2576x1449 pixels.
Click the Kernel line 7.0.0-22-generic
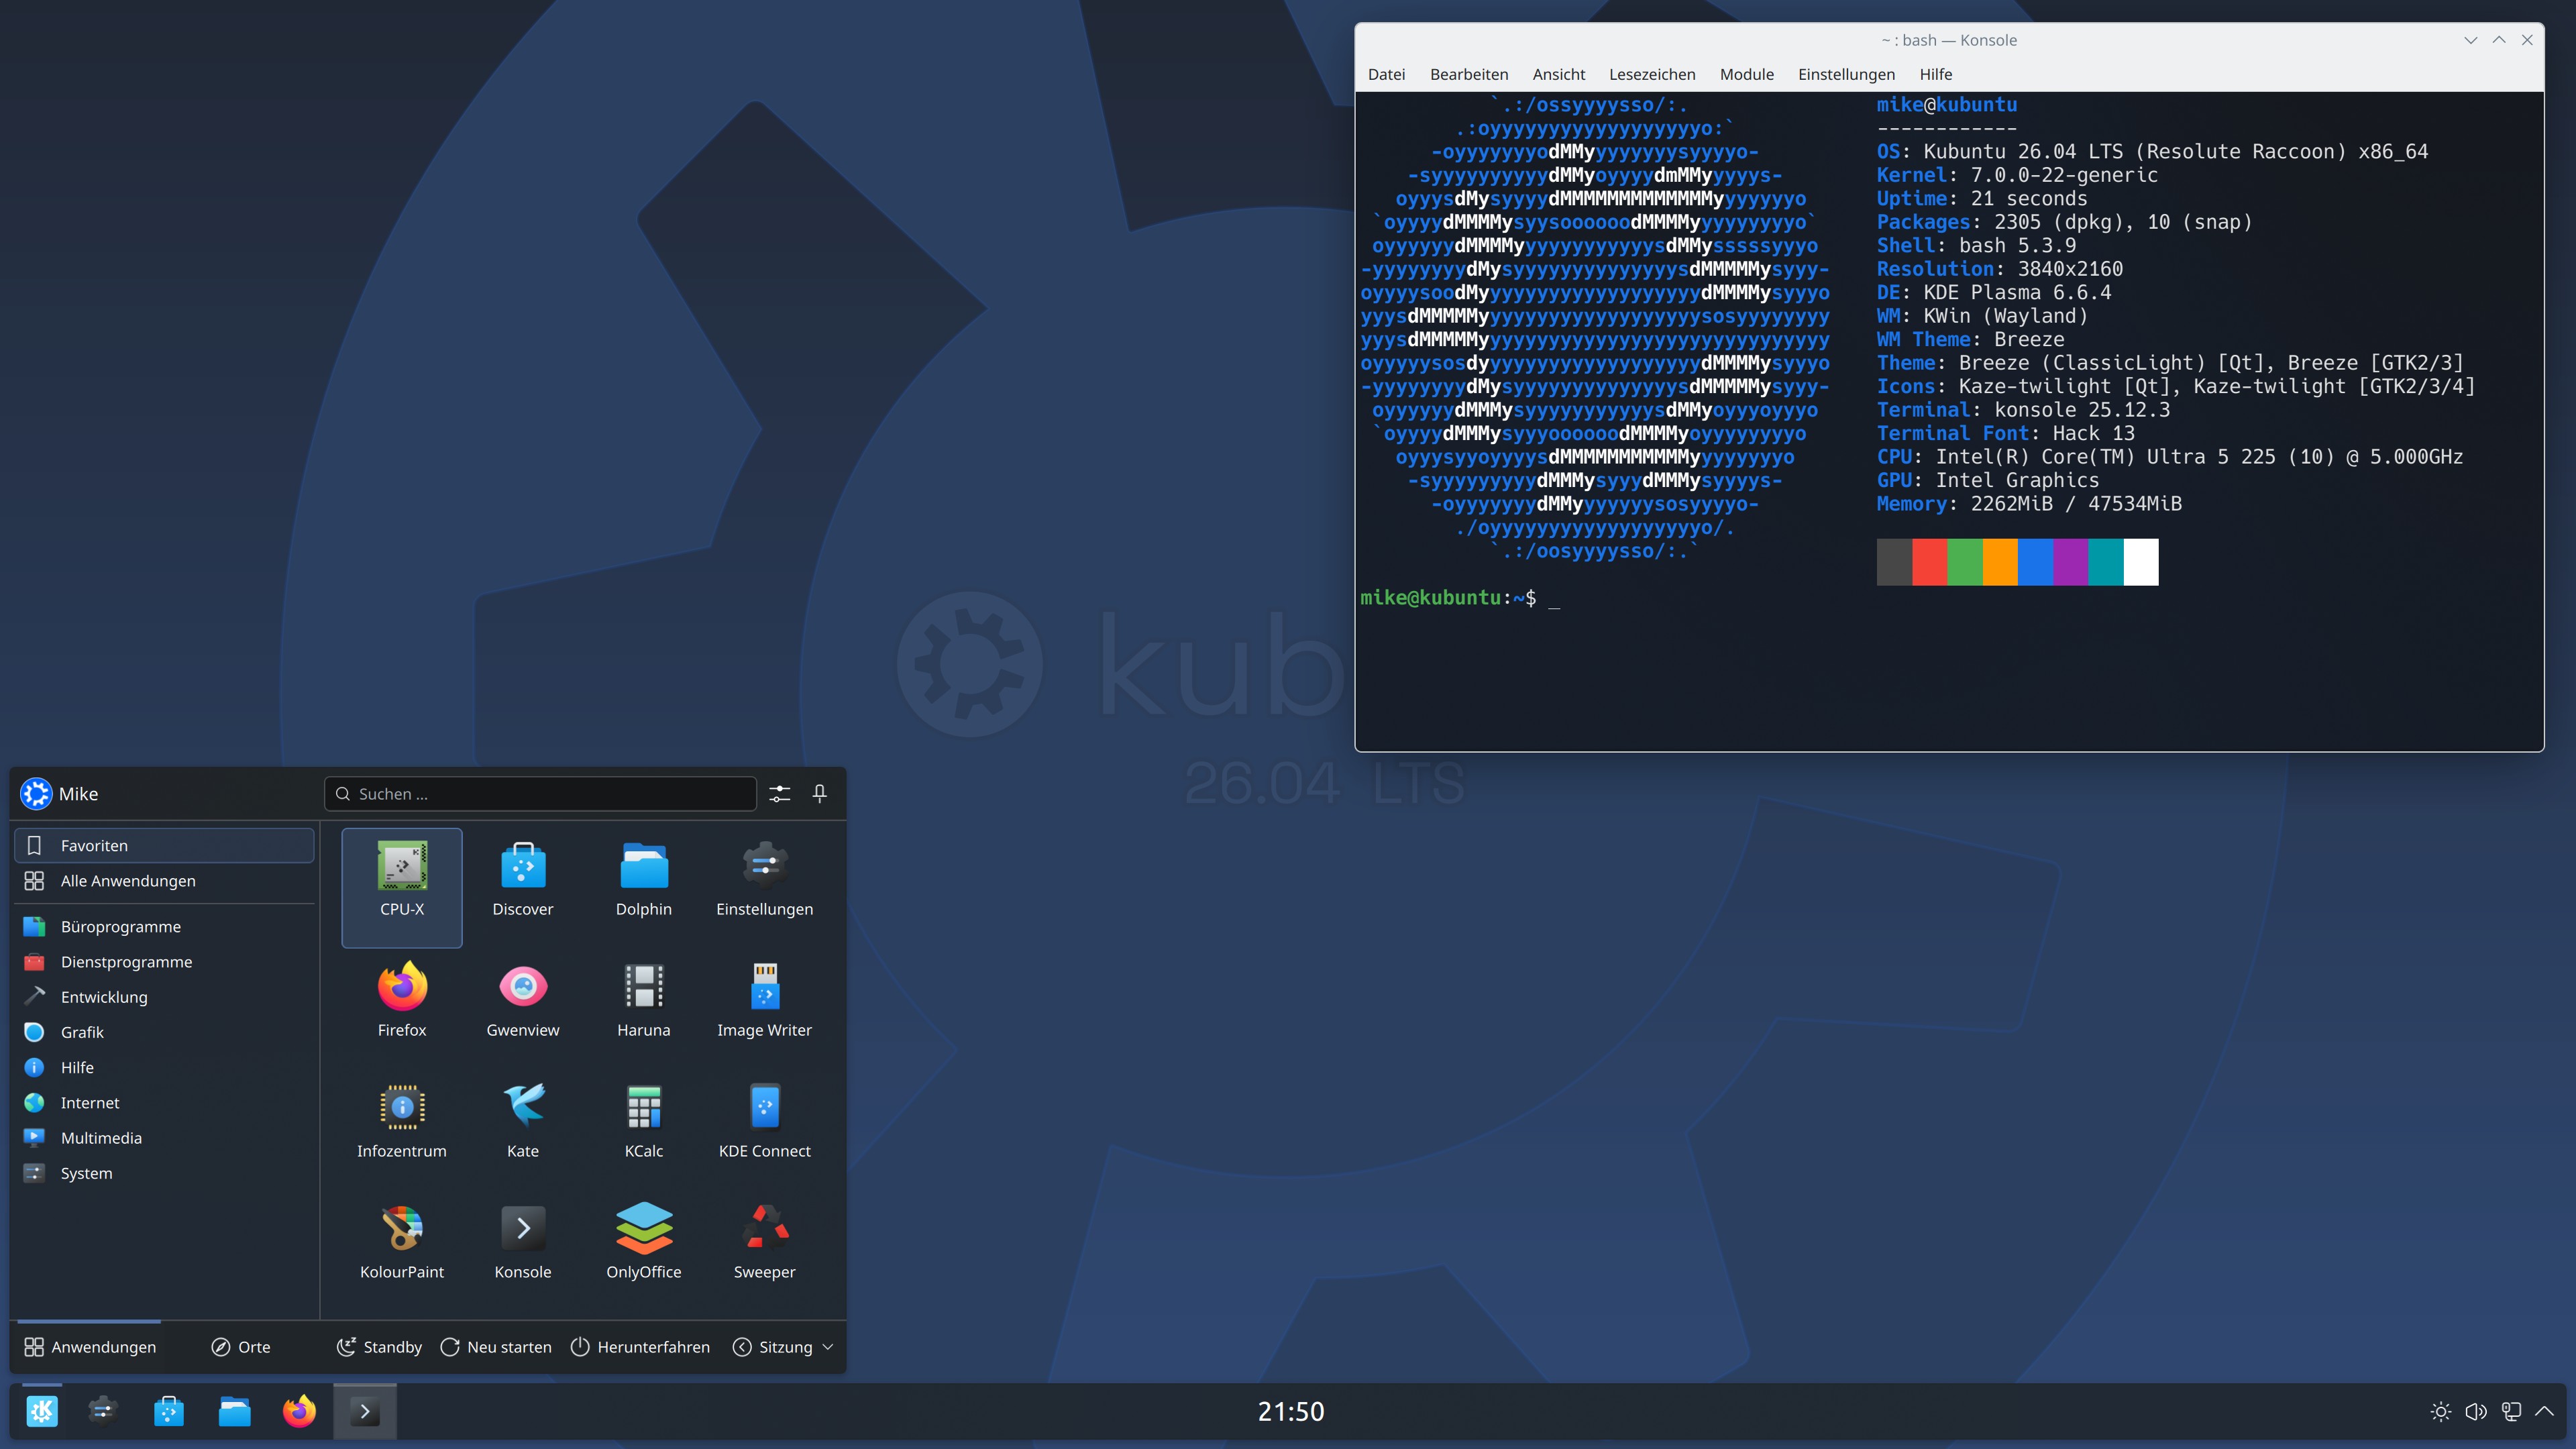click(2017, 175)
